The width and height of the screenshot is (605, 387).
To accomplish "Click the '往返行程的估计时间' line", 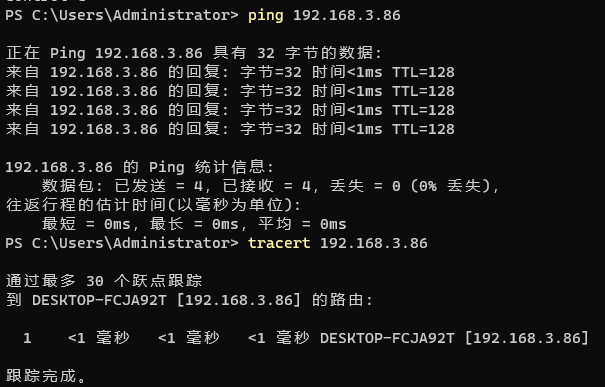I will tap(153, 205).
